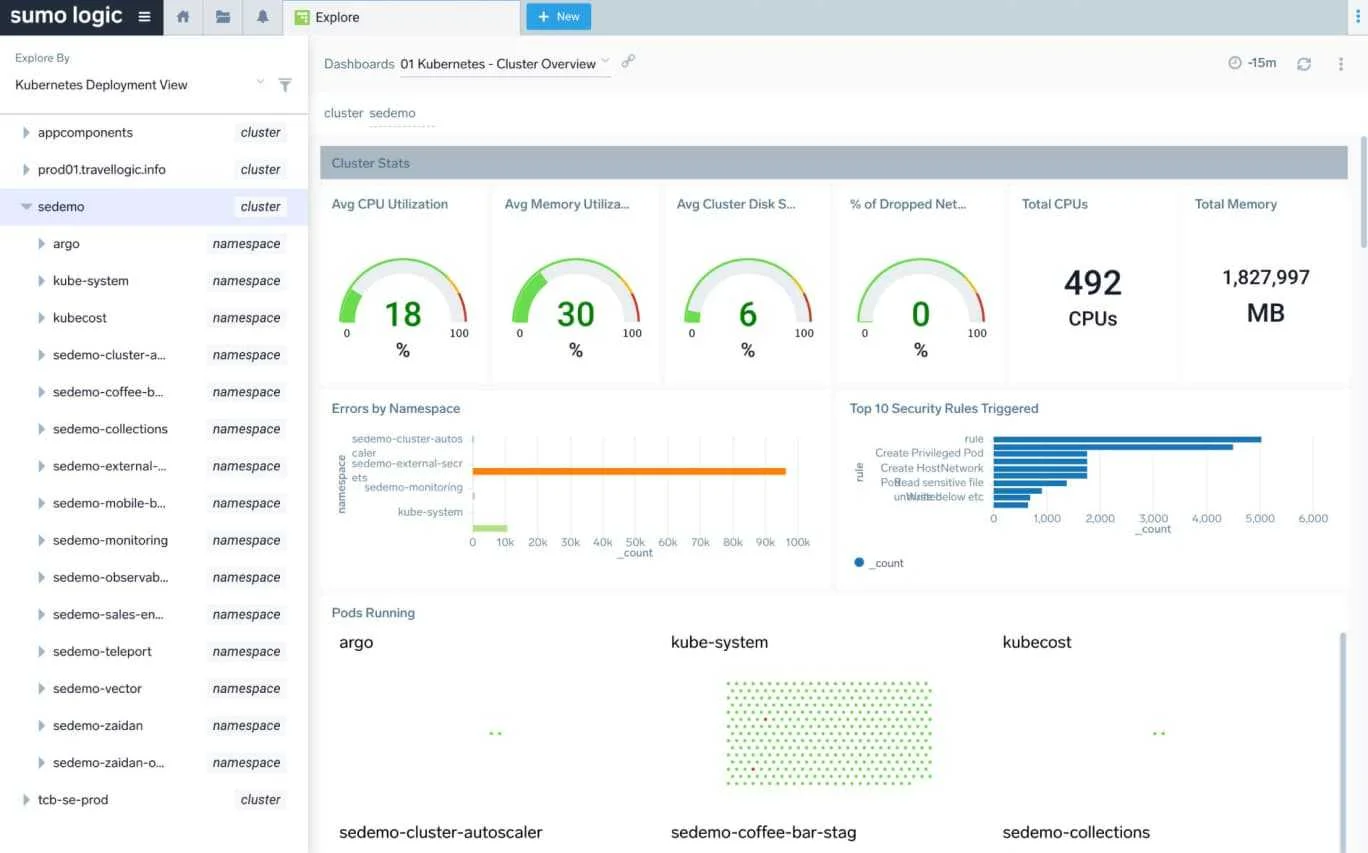
Task: Open the Alerts bell icon tab
Action: click(x=263, y=17)
